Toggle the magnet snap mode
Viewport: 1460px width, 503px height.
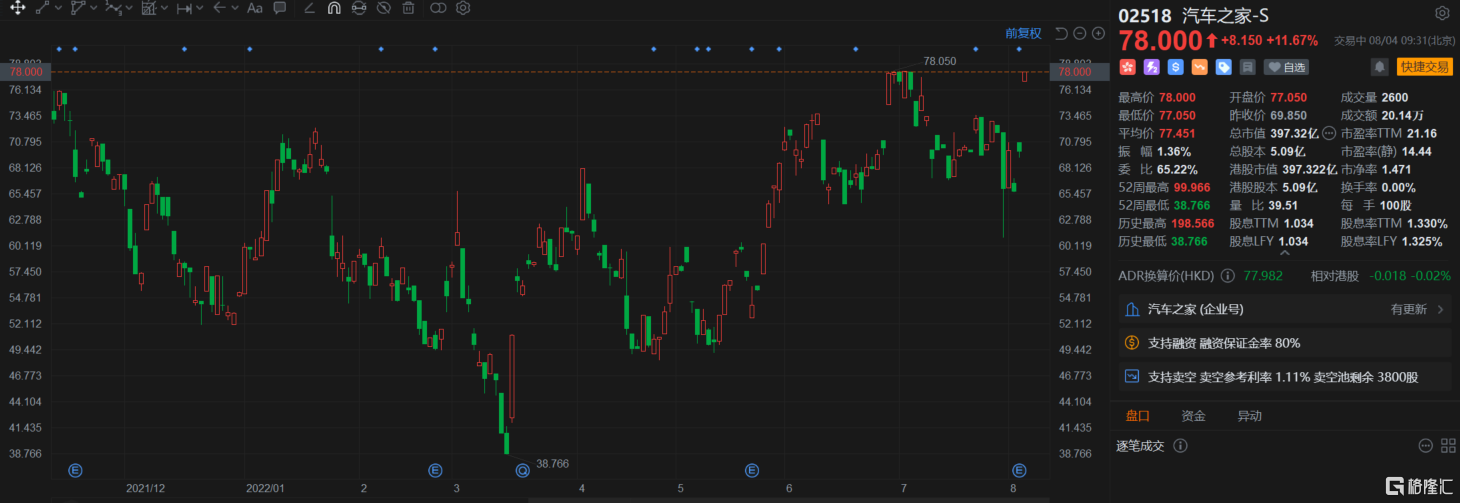(334, 8)
